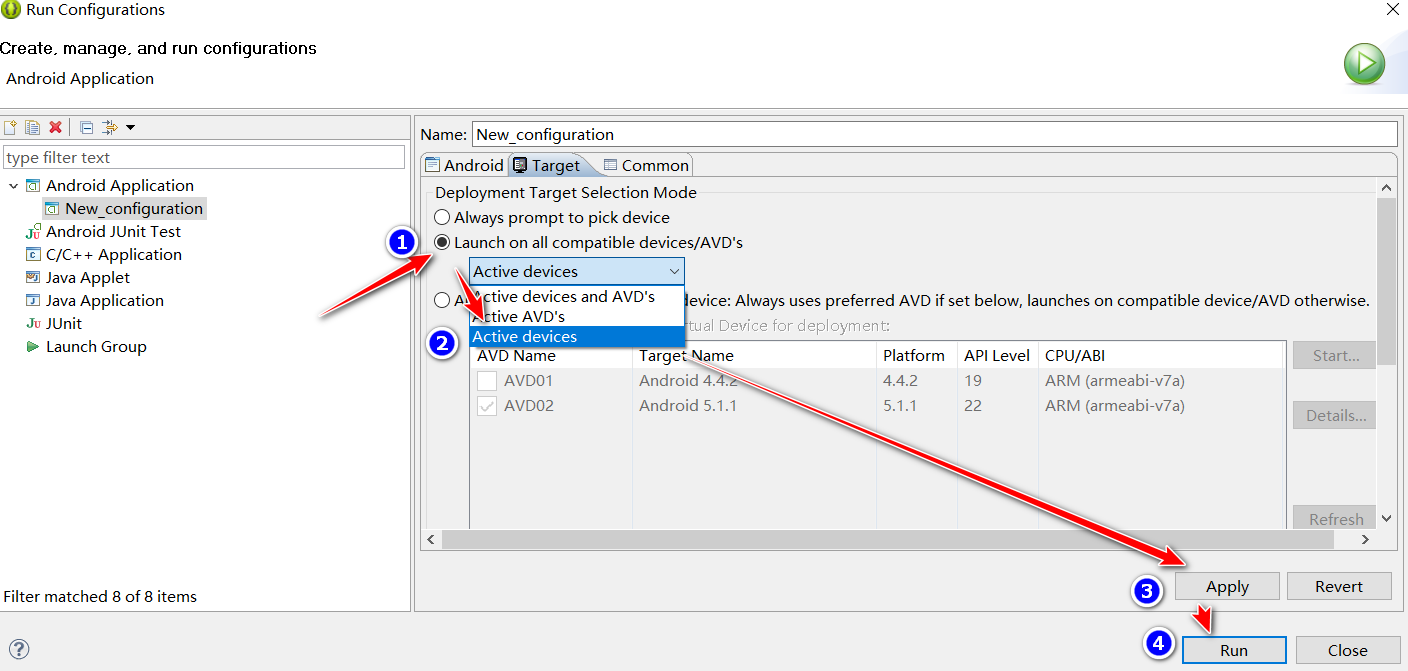1408x671 pixels.
Task: Click the filter launch configurations icon
Action: [x=110, y=127]
